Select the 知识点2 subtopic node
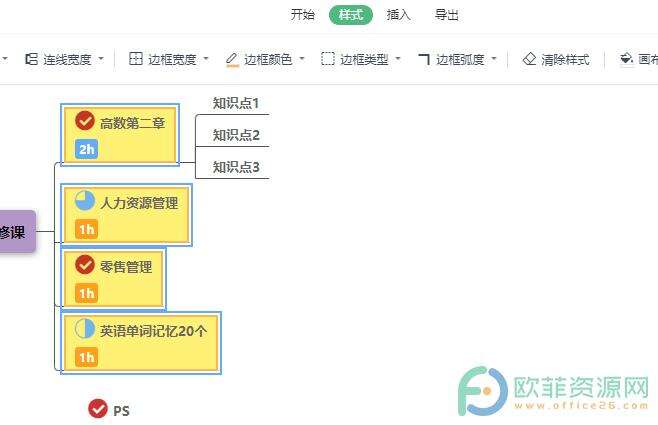The image size is (658, 425). 236,135
